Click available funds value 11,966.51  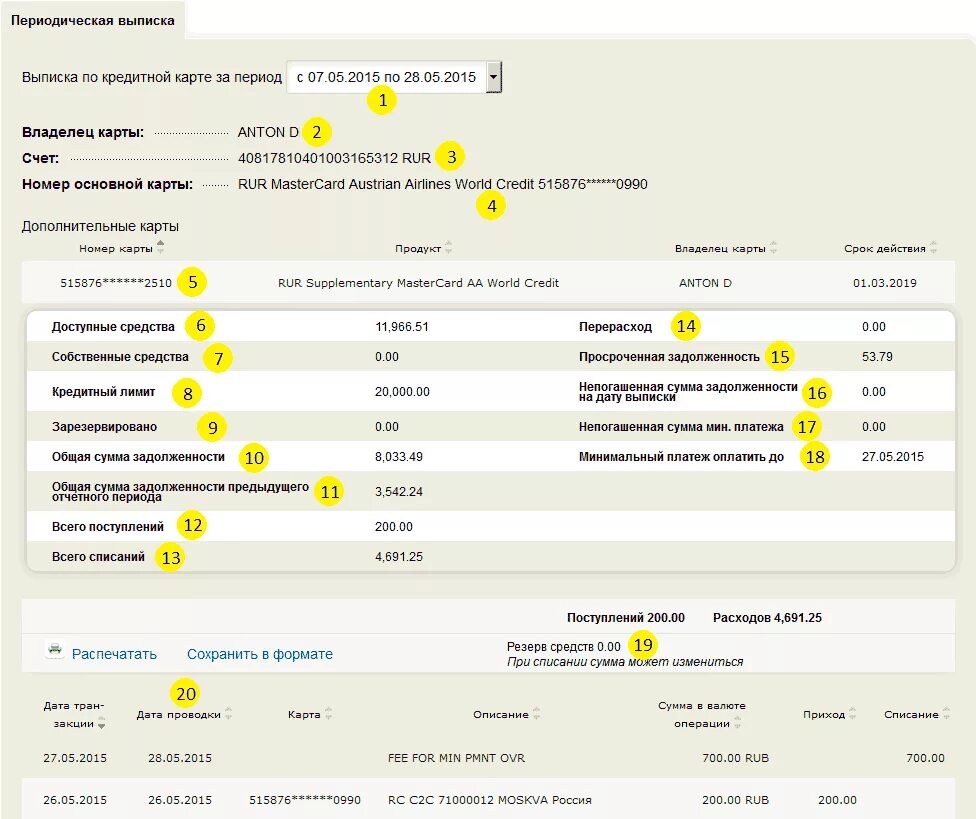tap(401, 327)
